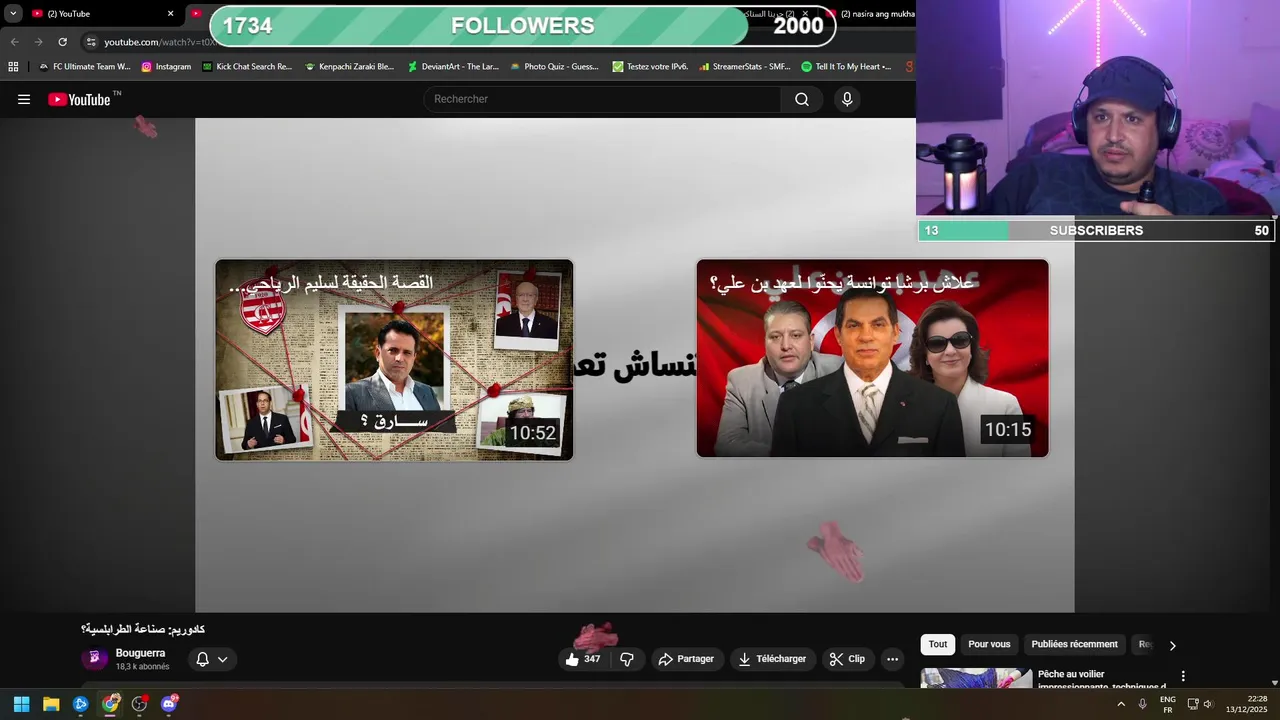The image size is (1280, 720).
Task: Open File Explorer from the taskbar
Action: (51, 704)
